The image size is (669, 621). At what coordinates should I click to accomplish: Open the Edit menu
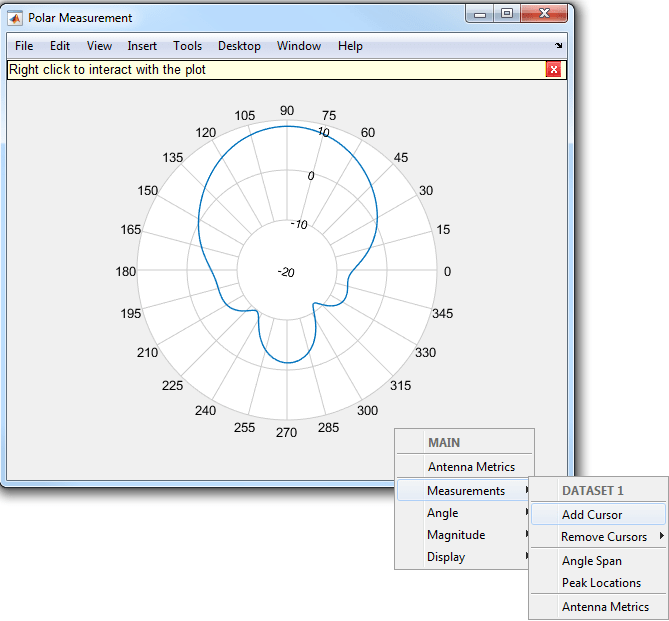(x=60, y=46)
